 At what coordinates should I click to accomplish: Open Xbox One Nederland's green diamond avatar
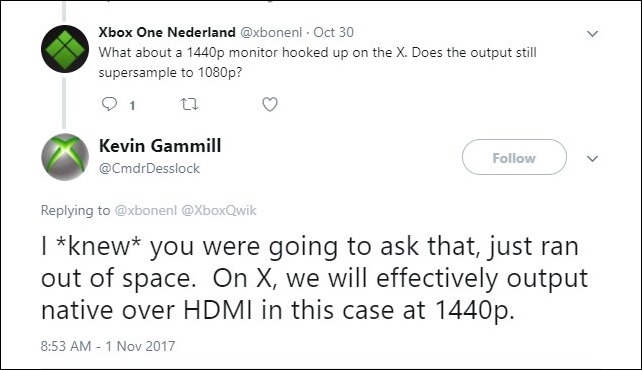pos(65,49)
